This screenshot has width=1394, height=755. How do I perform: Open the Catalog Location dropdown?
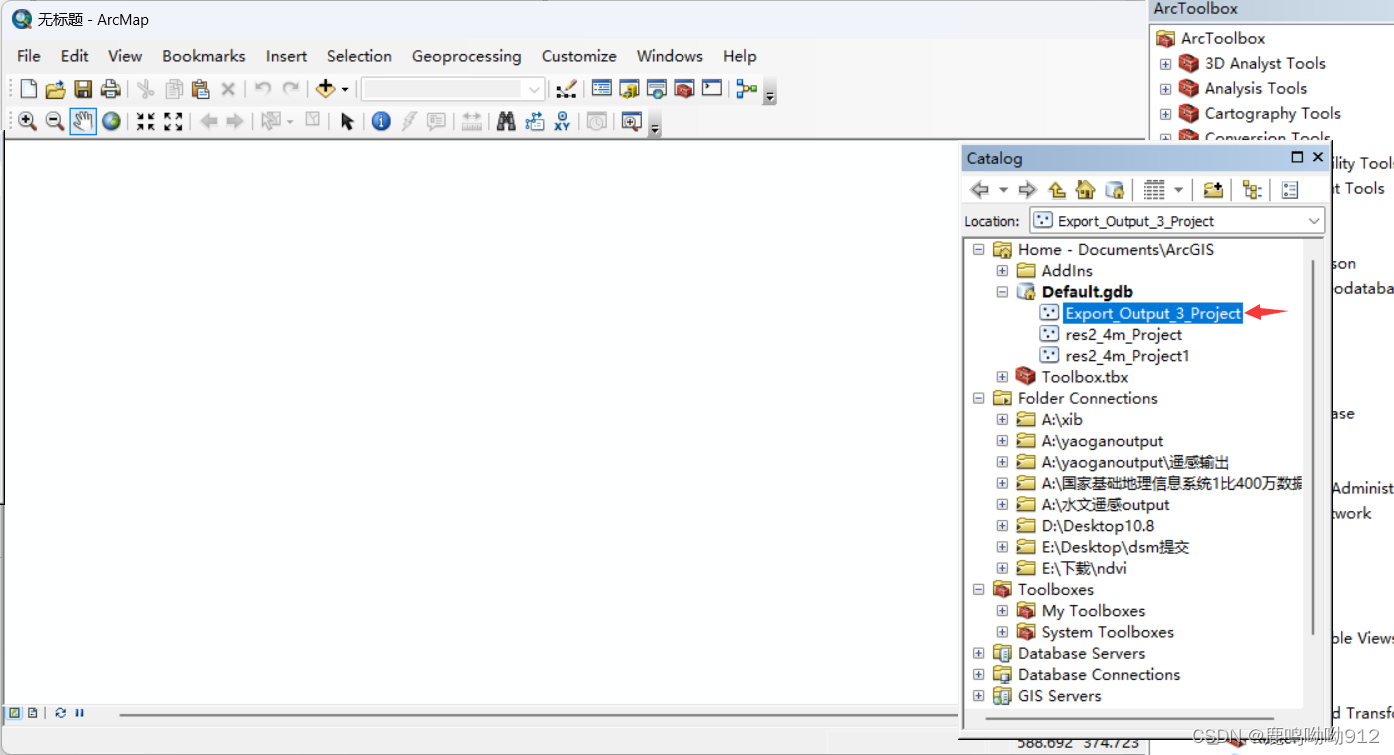coord(1314,221)
